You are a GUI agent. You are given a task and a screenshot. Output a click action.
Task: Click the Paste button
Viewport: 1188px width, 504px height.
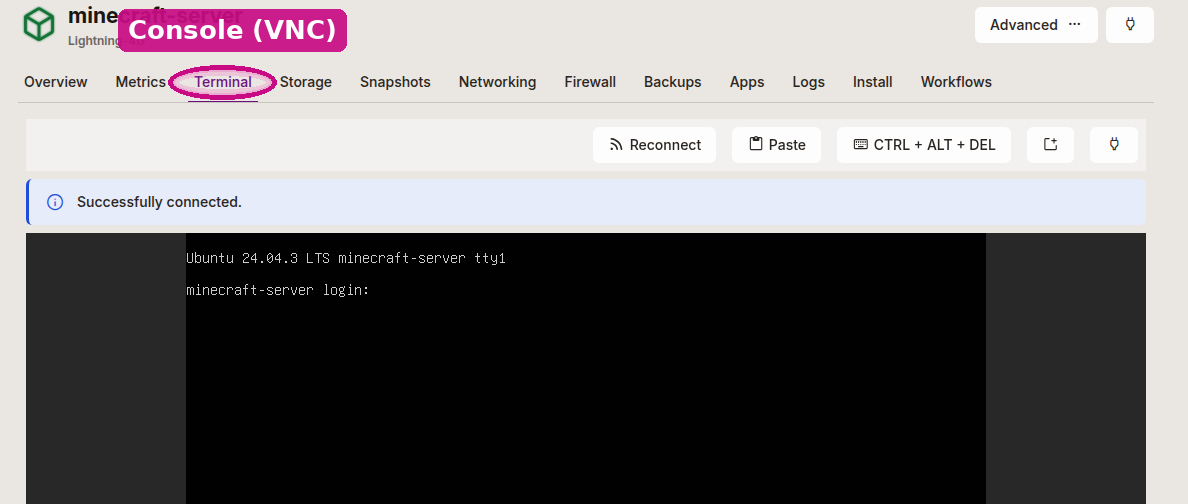coord(777,145)
